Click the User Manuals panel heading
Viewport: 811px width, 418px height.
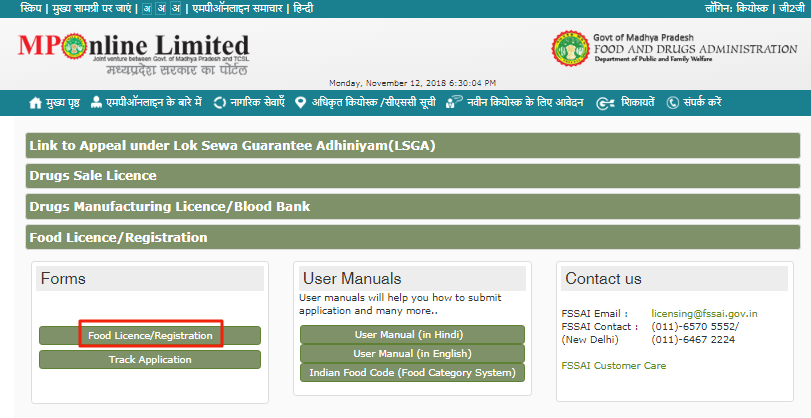pyautogui.click(x=412, y=278)
